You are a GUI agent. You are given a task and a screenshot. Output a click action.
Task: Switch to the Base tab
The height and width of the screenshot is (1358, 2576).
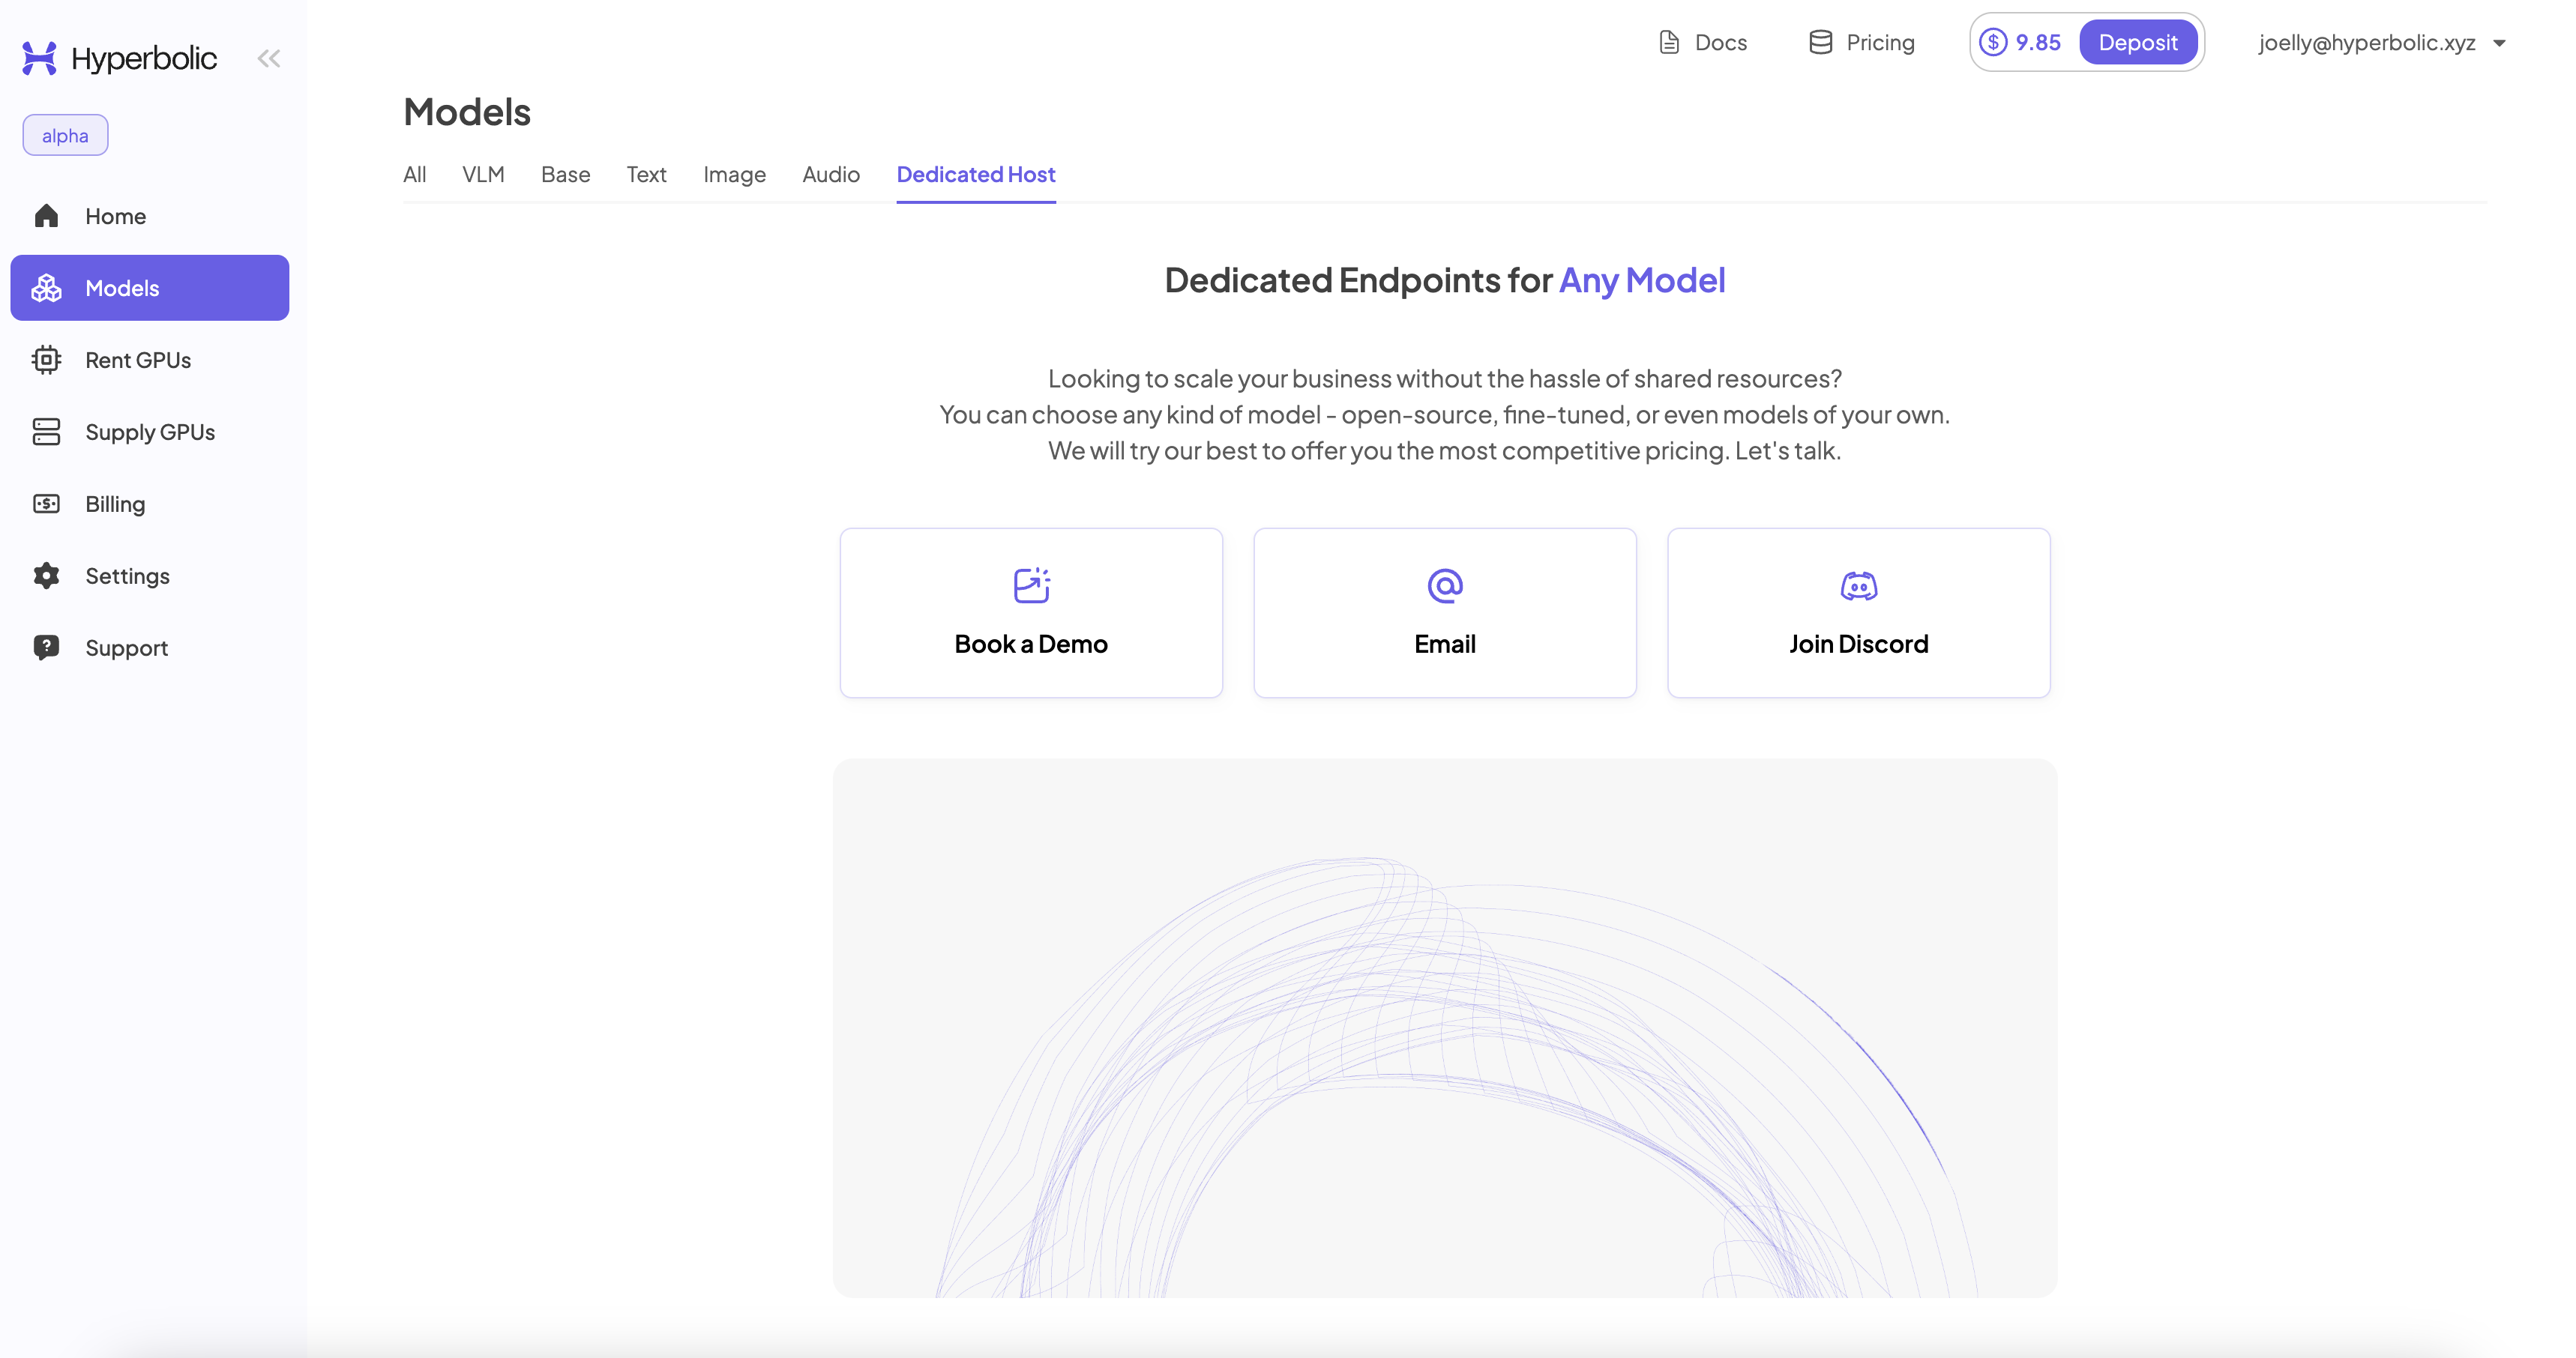click(x=565, y=174)
